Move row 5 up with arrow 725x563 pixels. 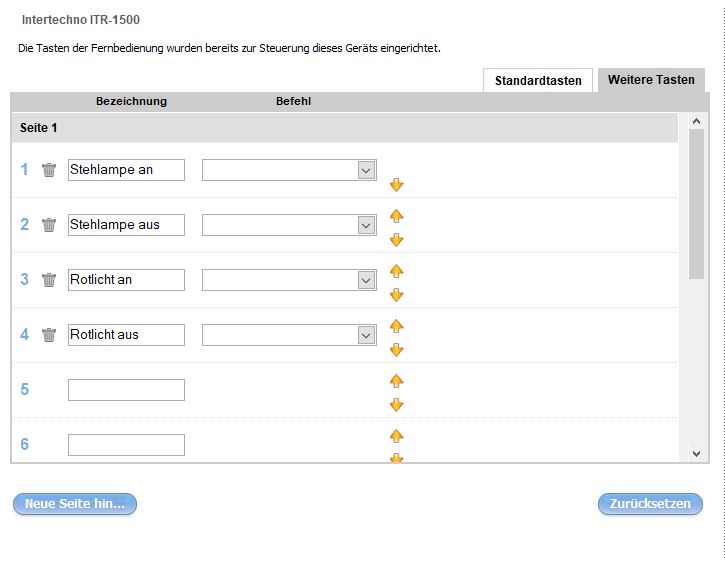coord(396,381)
